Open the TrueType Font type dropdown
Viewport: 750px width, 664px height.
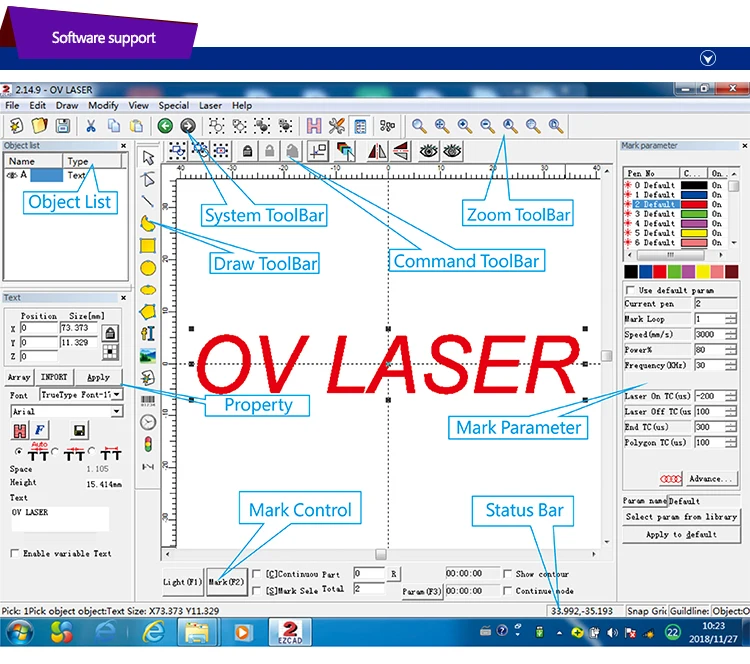(x=117, y=395)
